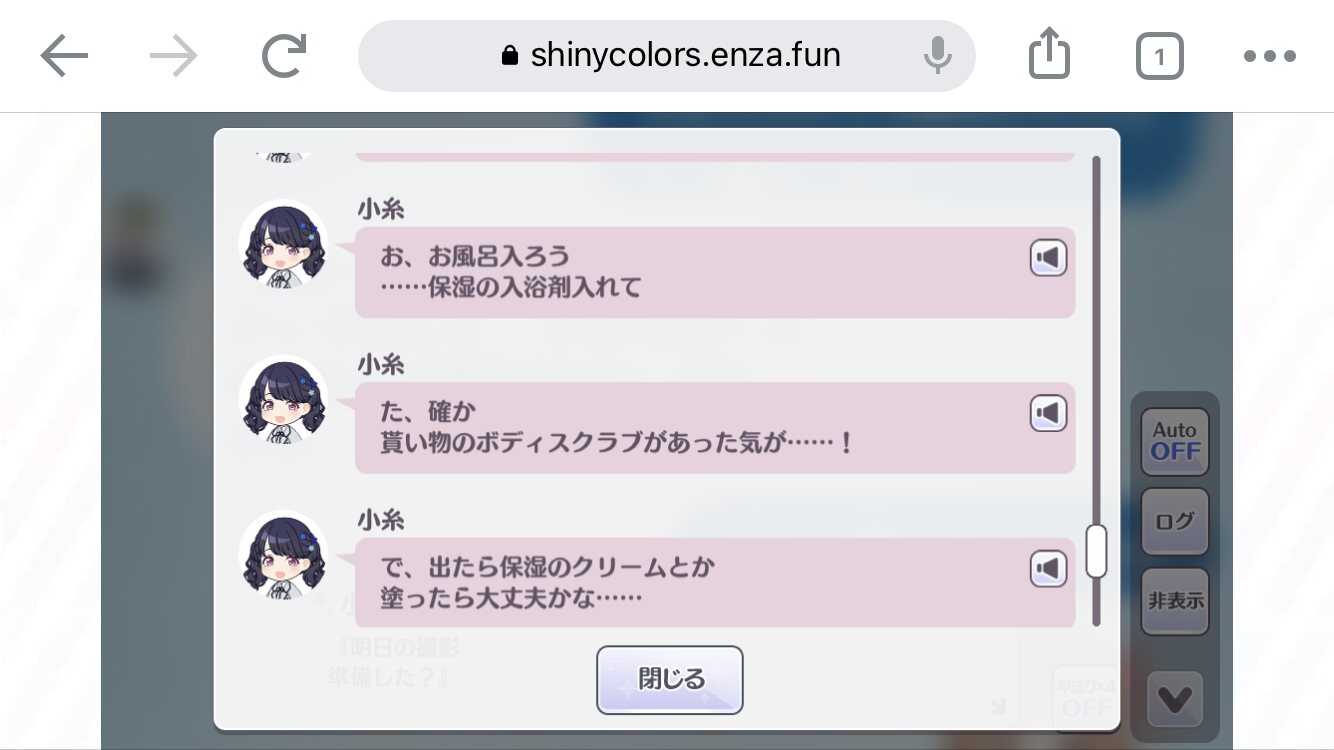
Task: Open the tab switcher showing 1
Action: pyautogui.click(x=1160, y=57)
